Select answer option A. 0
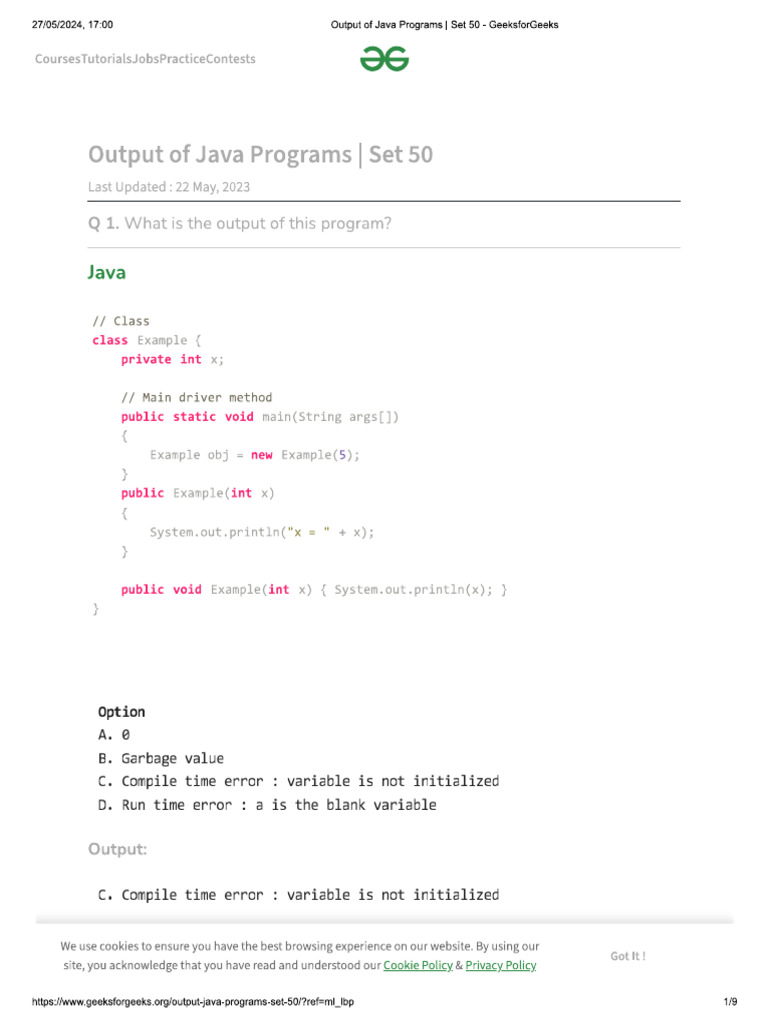The height and width of the screenshot is (1024, 768). (114, 735)
